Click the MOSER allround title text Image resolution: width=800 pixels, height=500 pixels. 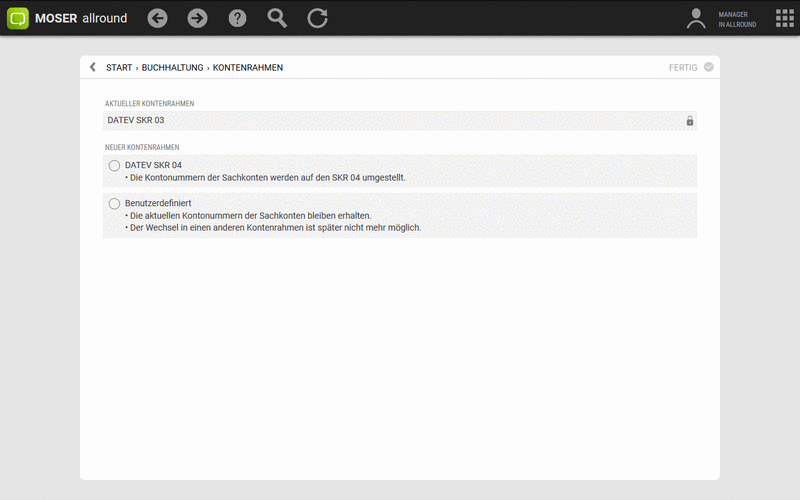coord(81,18)
